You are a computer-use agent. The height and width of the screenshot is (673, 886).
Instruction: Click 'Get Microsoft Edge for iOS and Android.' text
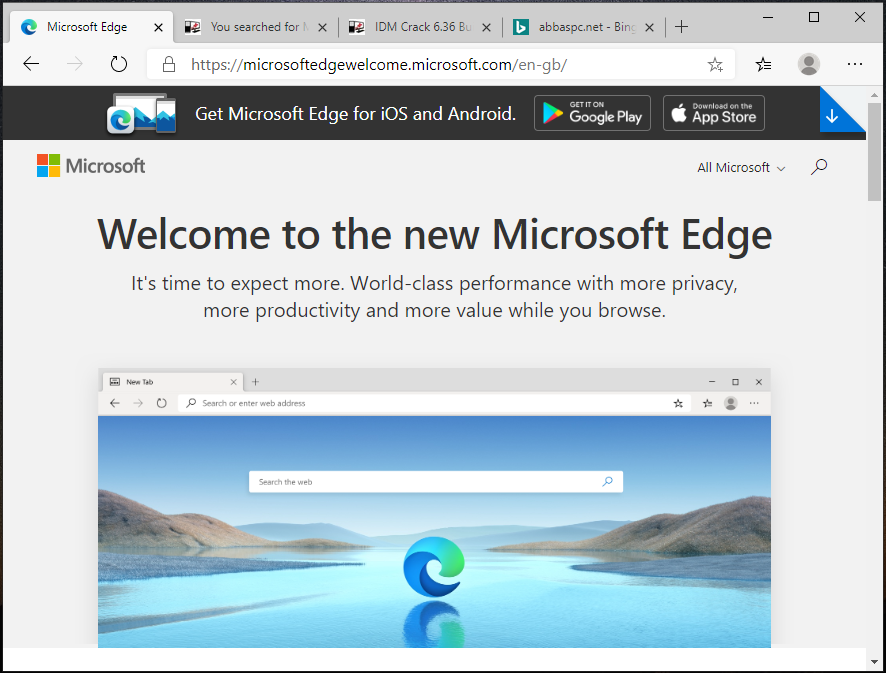point(355,114)
